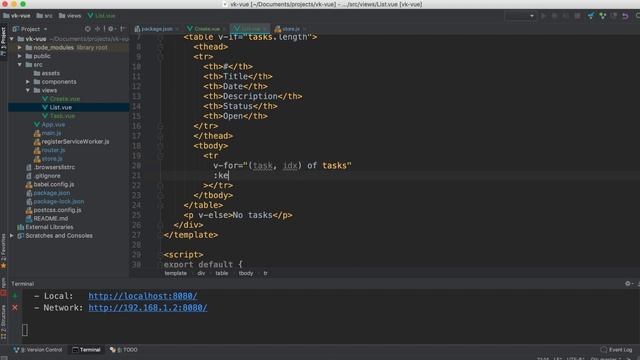640x360 pixels.
Task: Place cursor after ':ke' on line 21
Action: (x=229, y=176)
